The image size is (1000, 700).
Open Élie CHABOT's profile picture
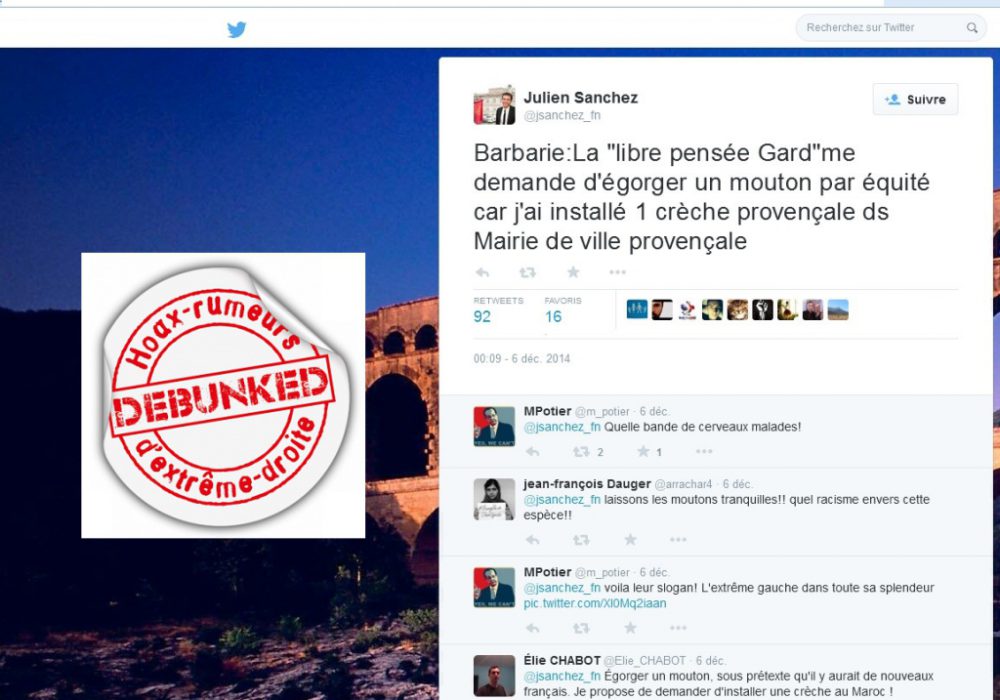(x=494, y=675)
